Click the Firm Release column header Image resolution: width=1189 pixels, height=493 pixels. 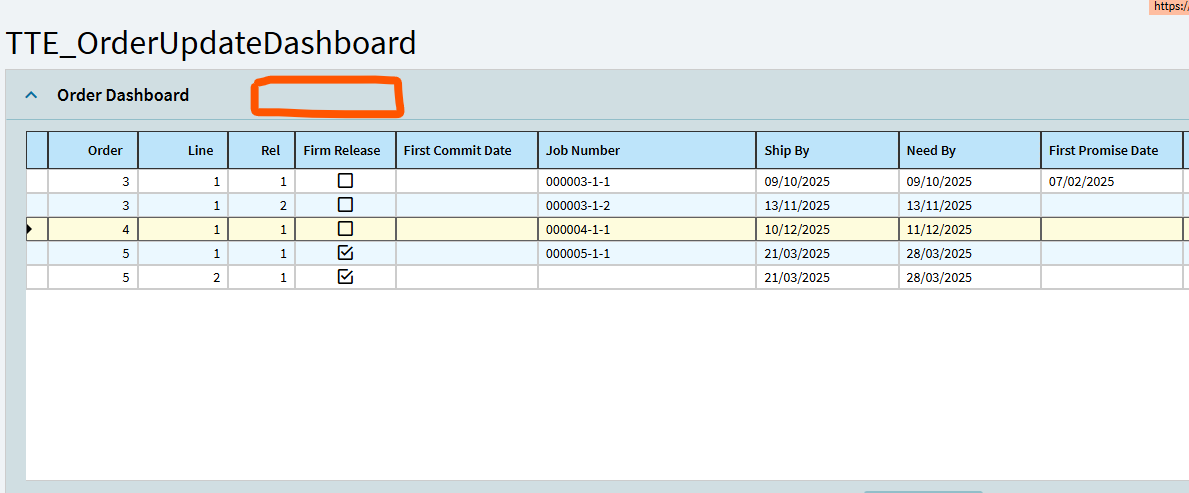[346, 150]
